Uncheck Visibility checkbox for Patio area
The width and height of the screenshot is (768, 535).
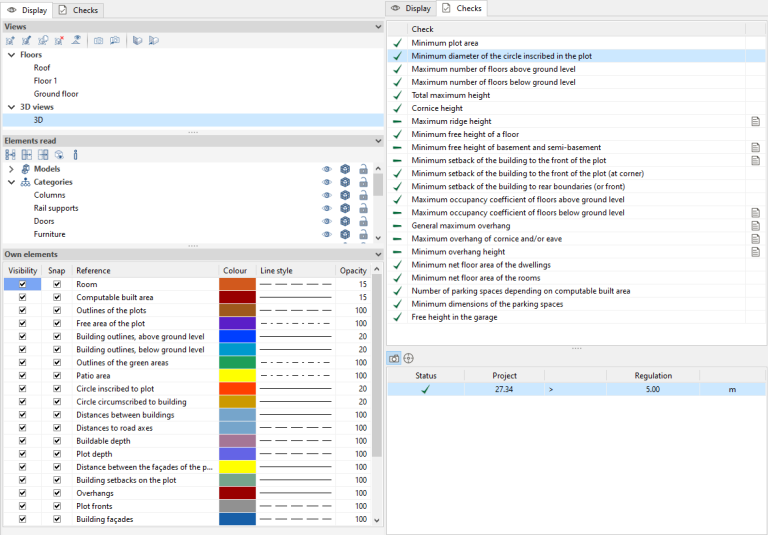click(x=23, y=376)
